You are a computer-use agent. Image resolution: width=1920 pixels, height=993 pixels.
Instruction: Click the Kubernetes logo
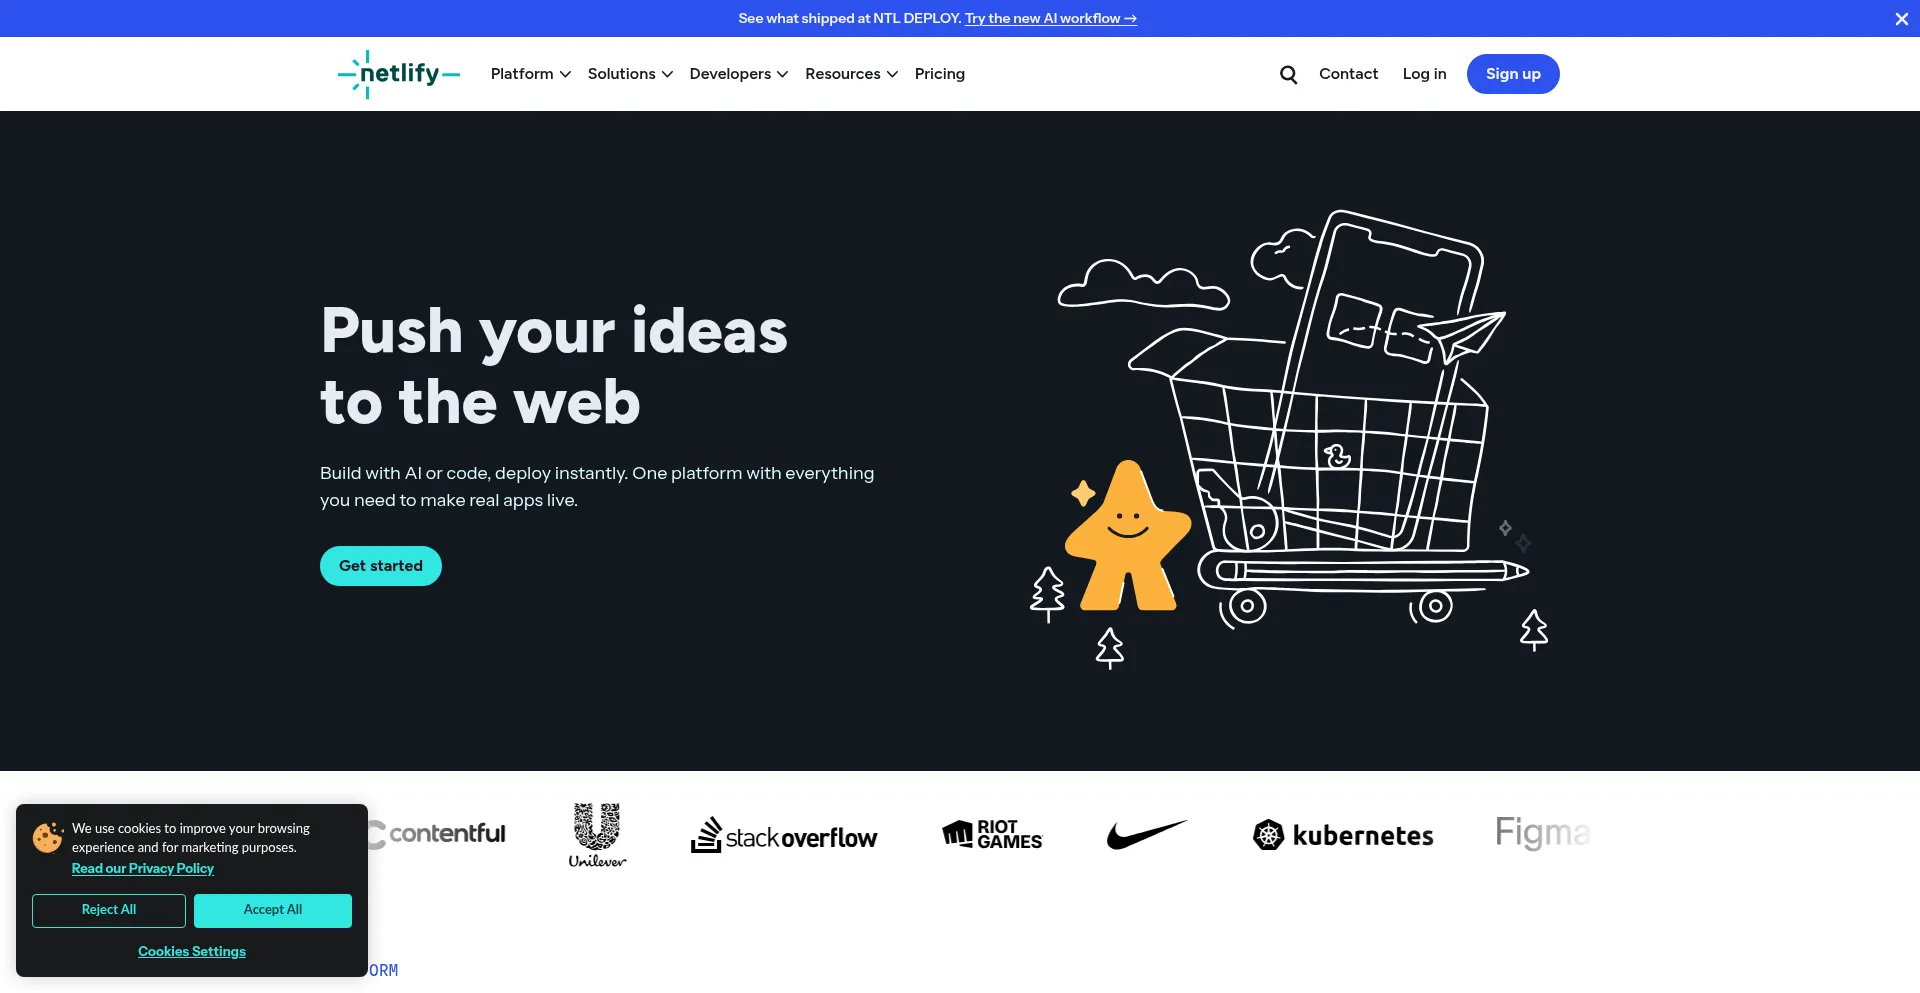tap(1343, 835)
